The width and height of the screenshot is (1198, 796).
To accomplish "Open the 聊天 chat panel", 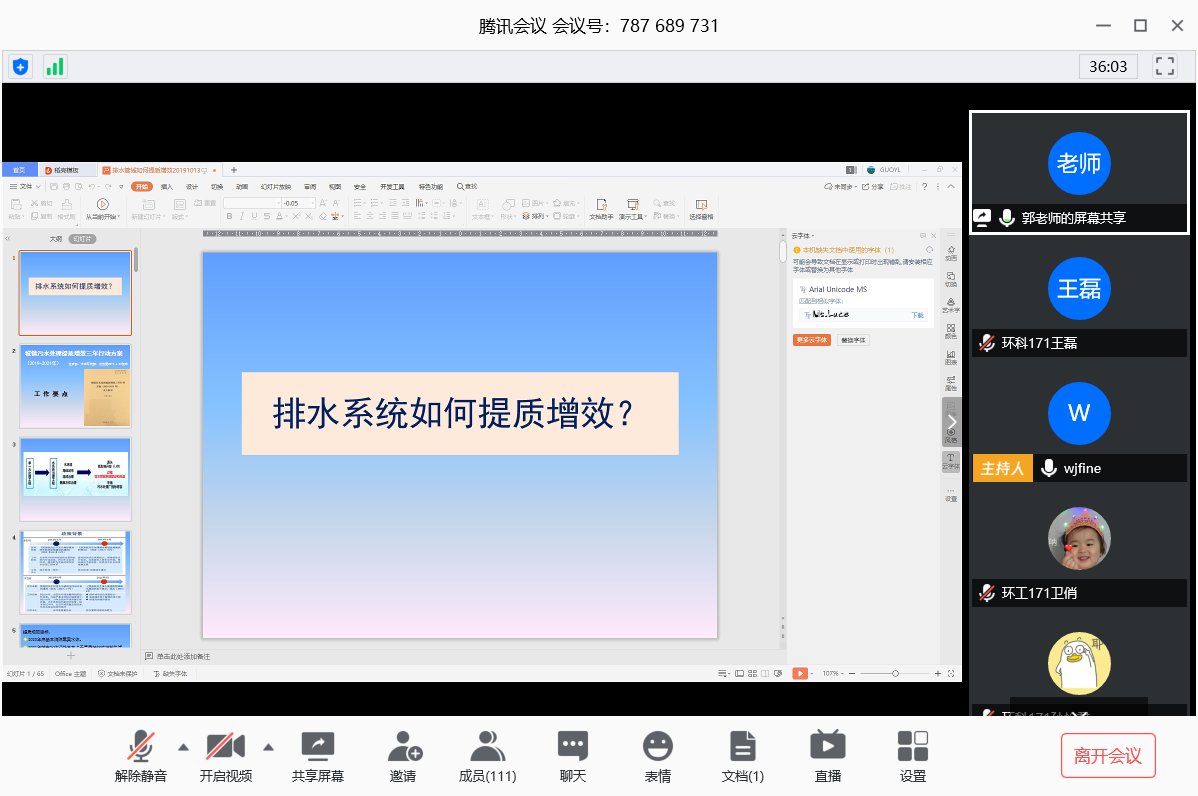I will pyautogui.click(x=572, y=748).
